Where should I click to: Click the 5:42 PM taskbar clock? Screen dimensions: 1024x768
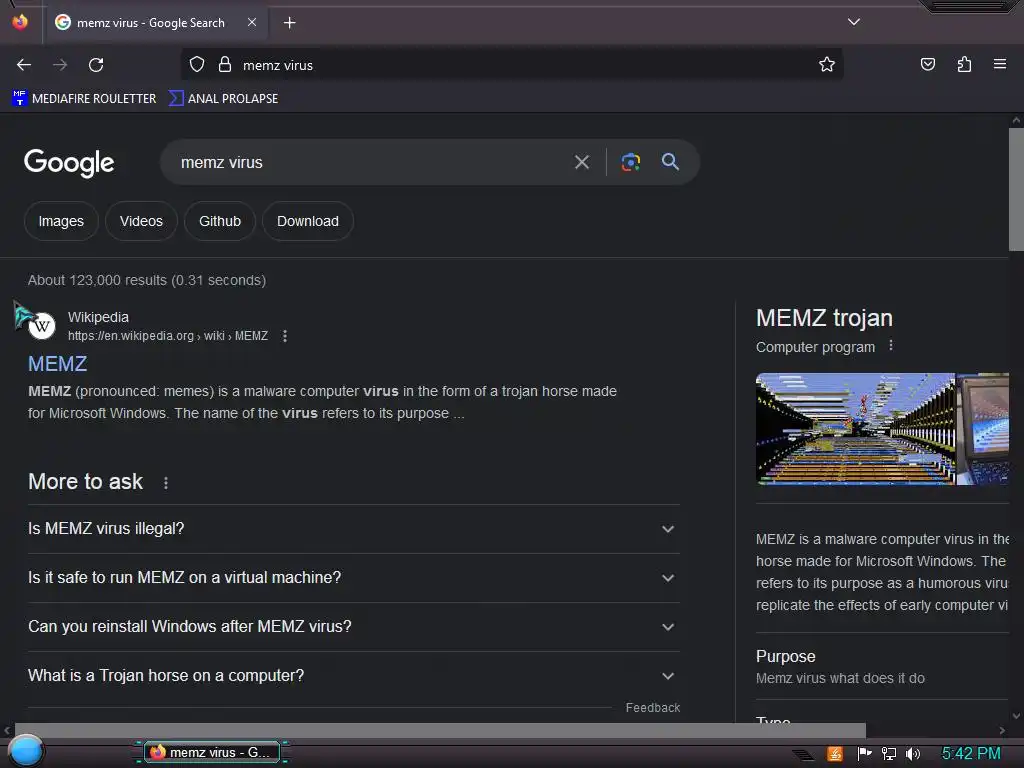[x=971, y=754]
